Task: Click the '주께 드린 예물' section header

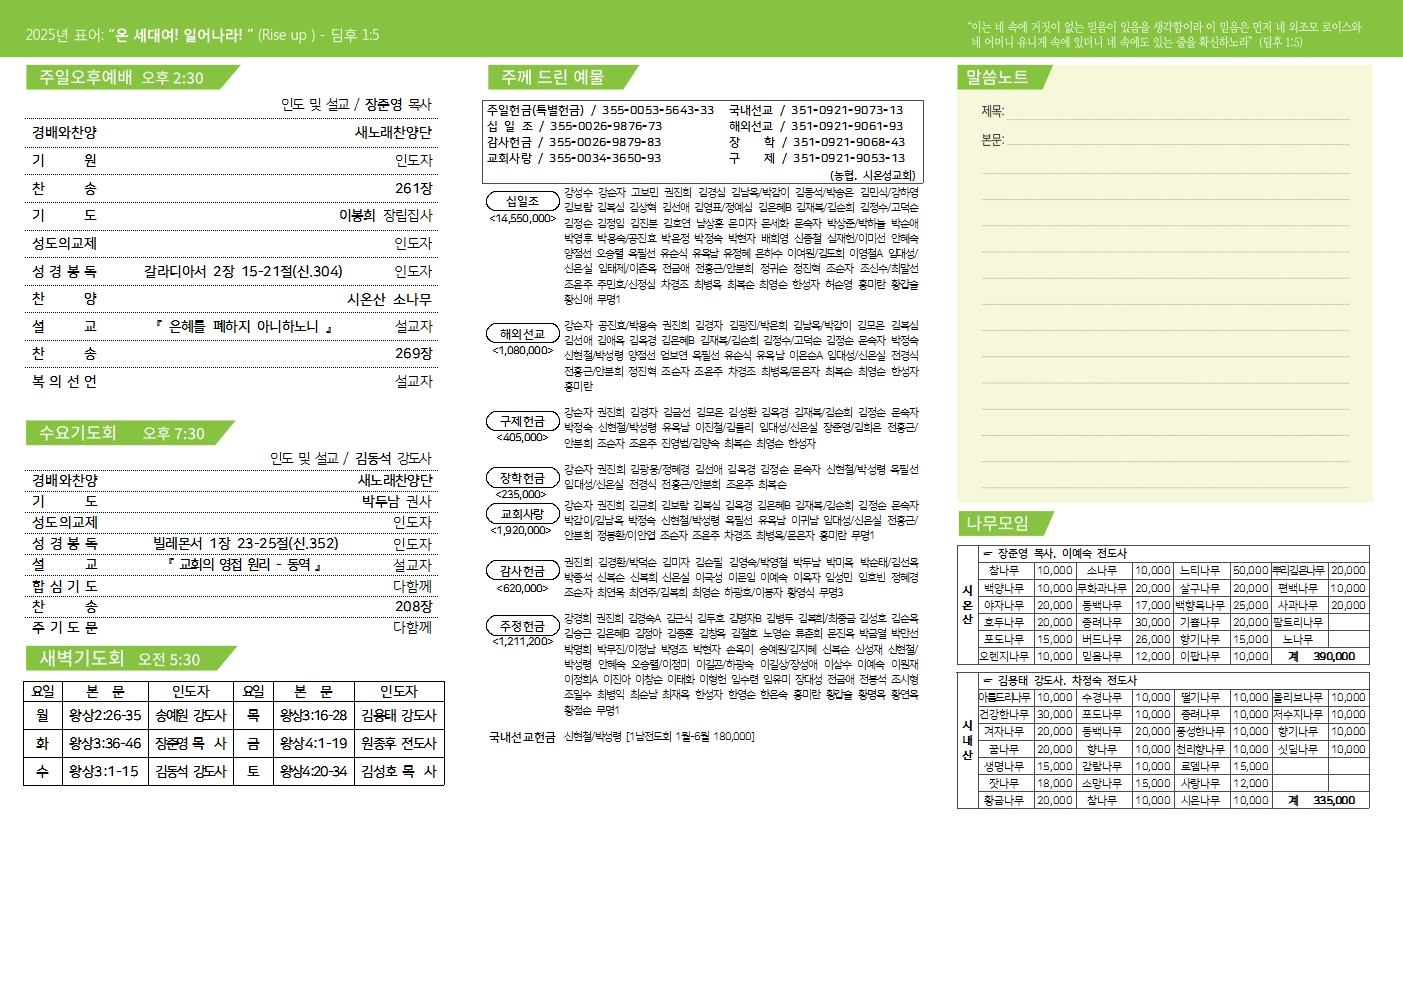Action: coord(562,77)
